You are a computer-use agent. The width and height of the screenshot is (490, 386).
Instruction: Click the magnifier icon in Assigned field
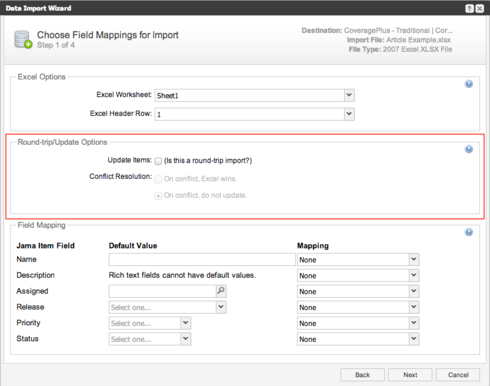[221, 291]
